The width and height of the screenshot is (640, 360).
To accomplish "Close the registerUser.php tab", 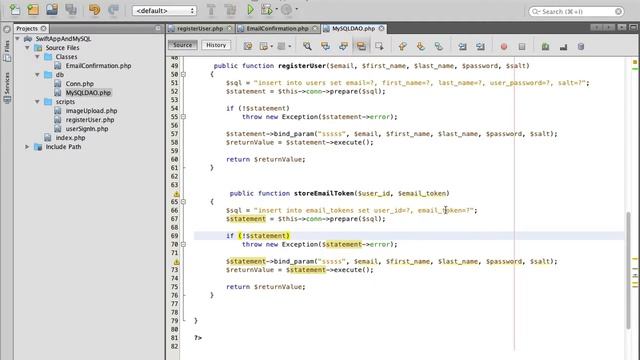I will [x=230, y=28].
